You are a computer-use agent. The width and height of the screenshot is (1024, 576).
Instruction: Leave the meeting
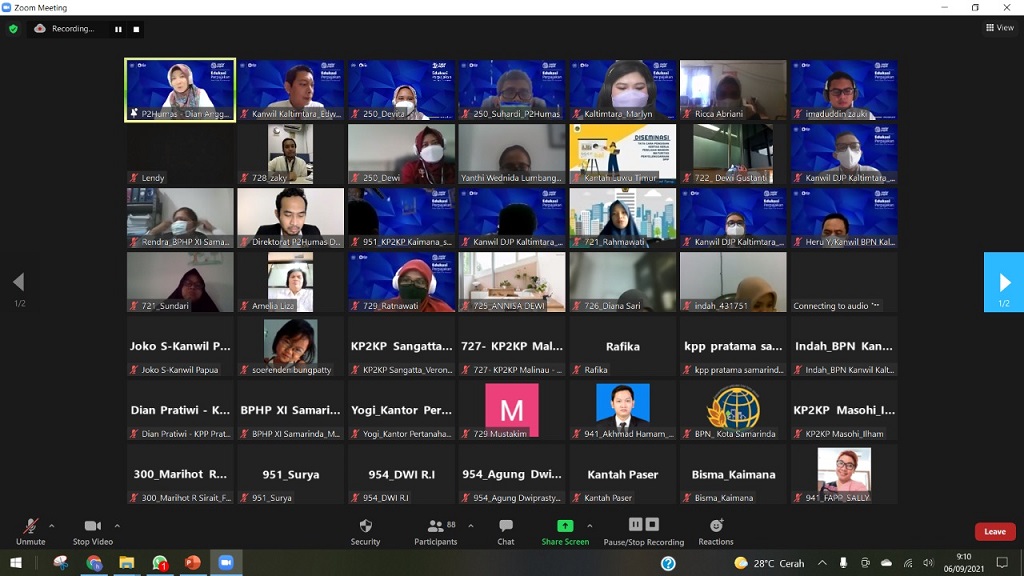(x=994, y=532)
